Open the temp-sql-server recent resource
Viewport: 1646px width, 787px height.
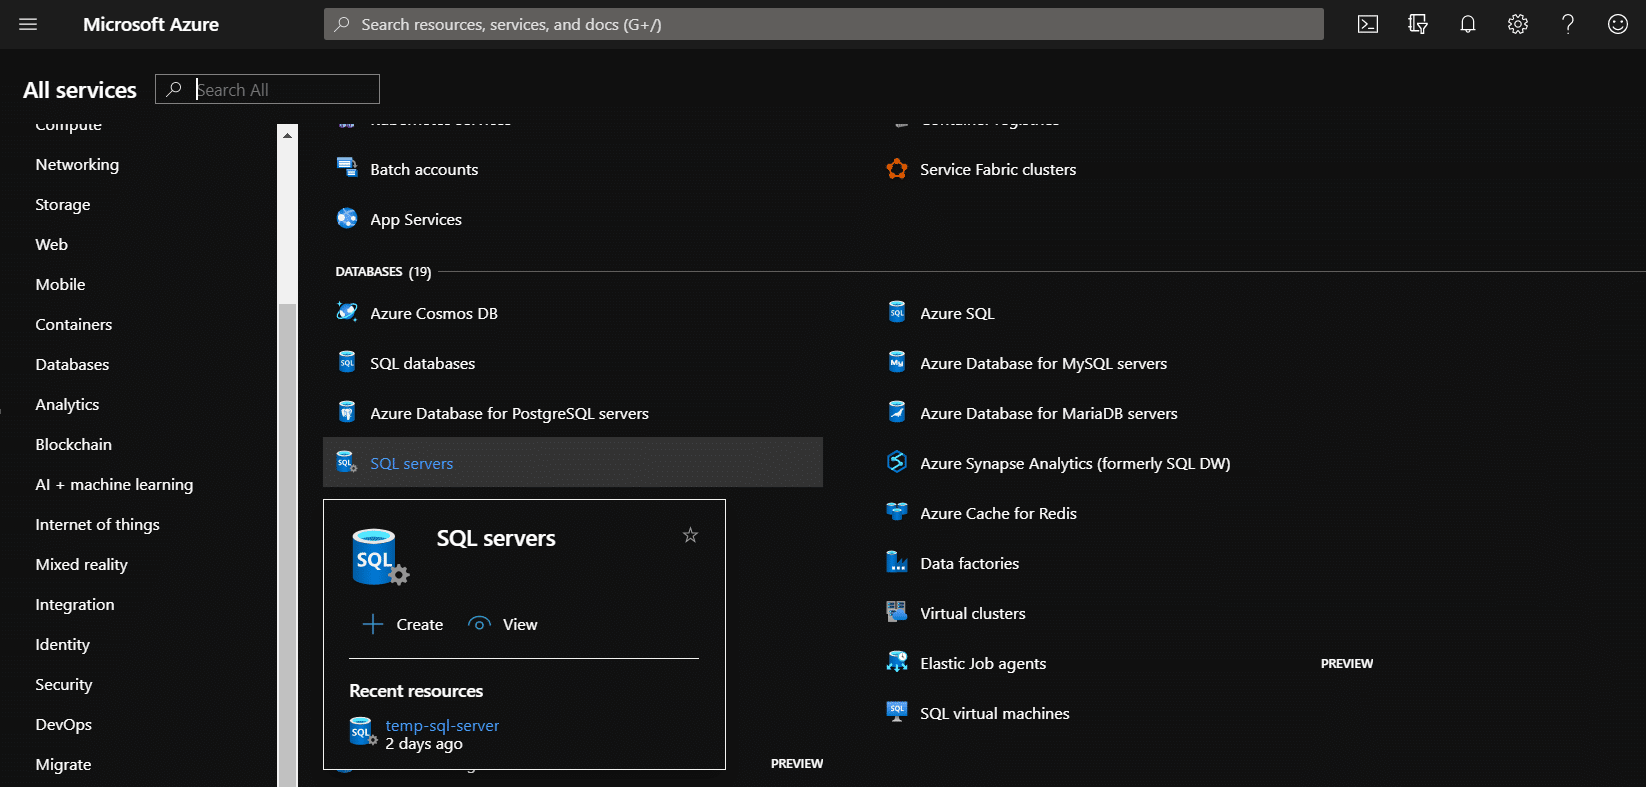pyautogui.click(x=442, y=725)
